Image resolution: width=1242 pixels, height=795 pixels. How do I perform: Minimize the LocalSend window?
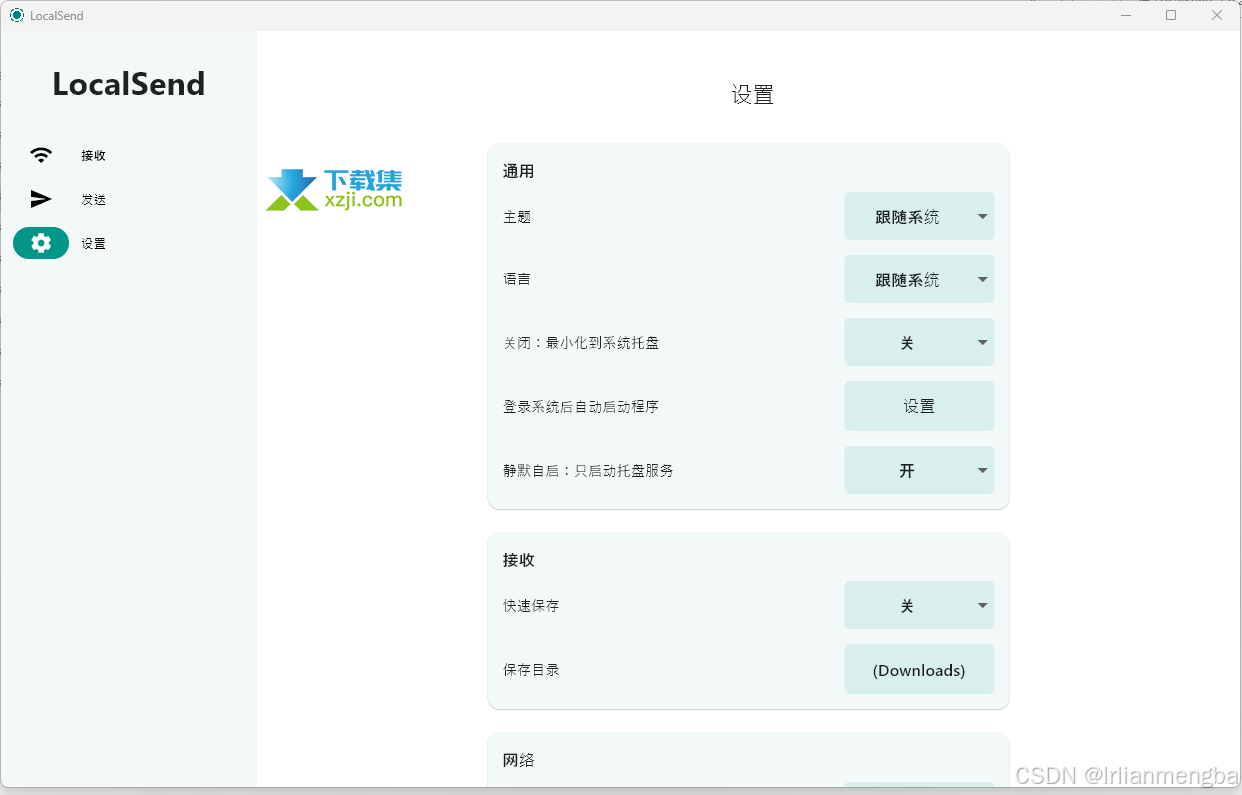click(x=1125, y=15)
